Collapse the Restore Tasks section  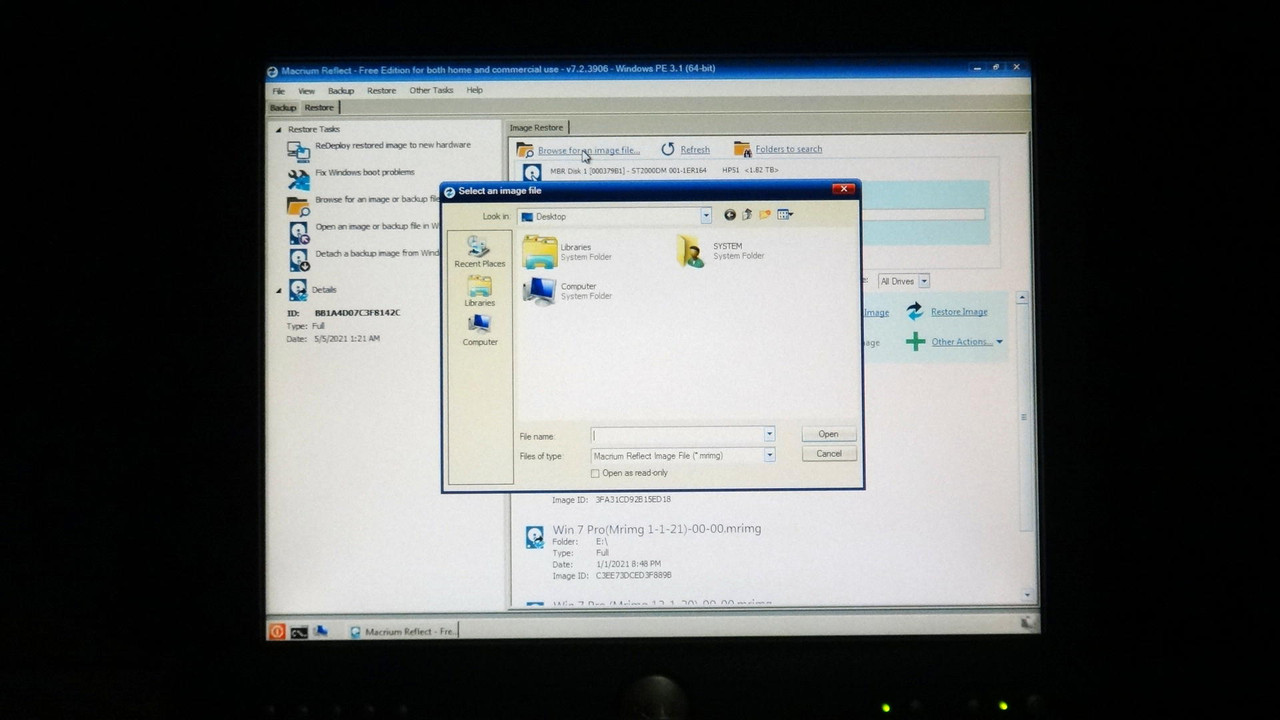pos(279,130)
